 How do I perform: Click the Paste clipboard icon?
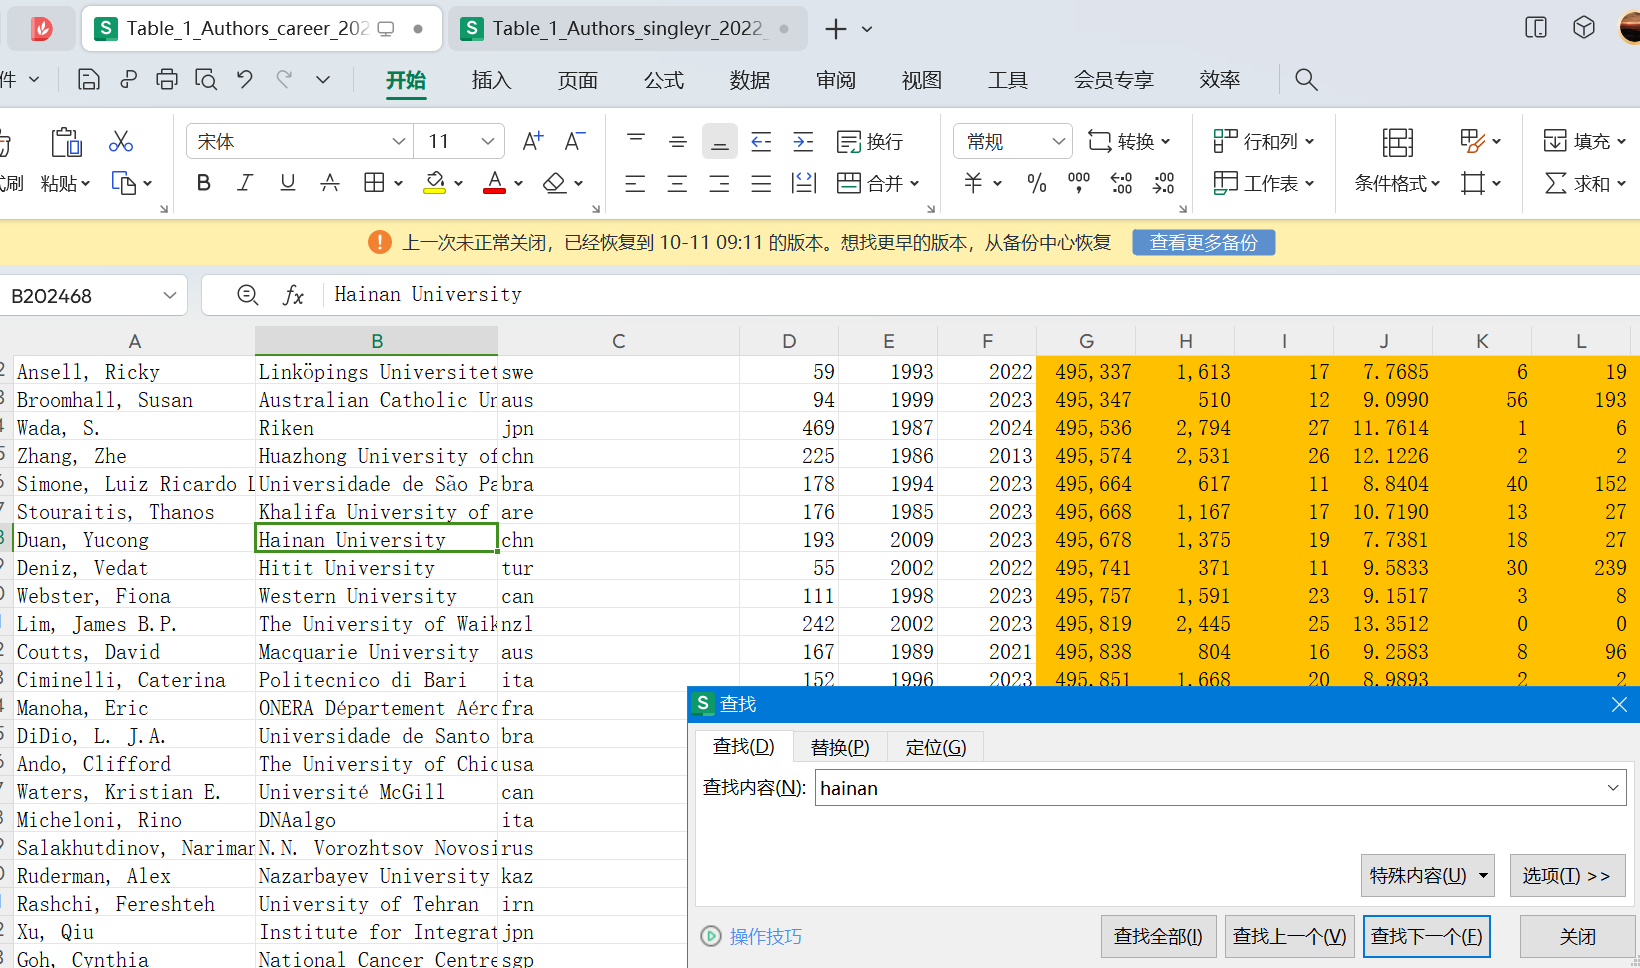click(66, 142)
